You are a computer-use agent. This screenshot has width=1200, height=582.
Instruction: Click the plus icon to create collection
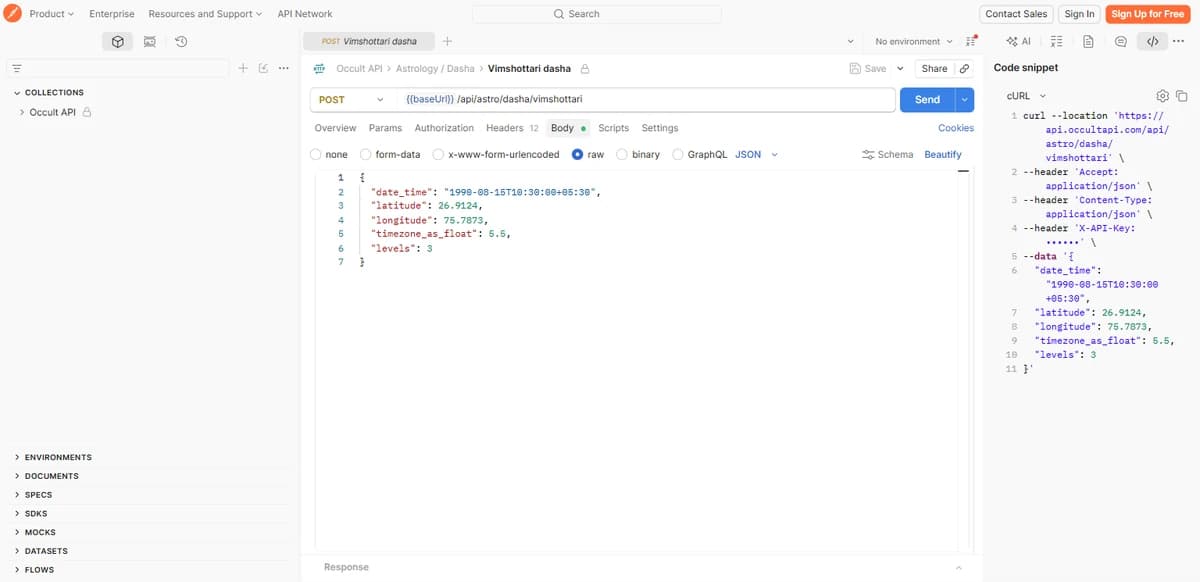(243, 68)
